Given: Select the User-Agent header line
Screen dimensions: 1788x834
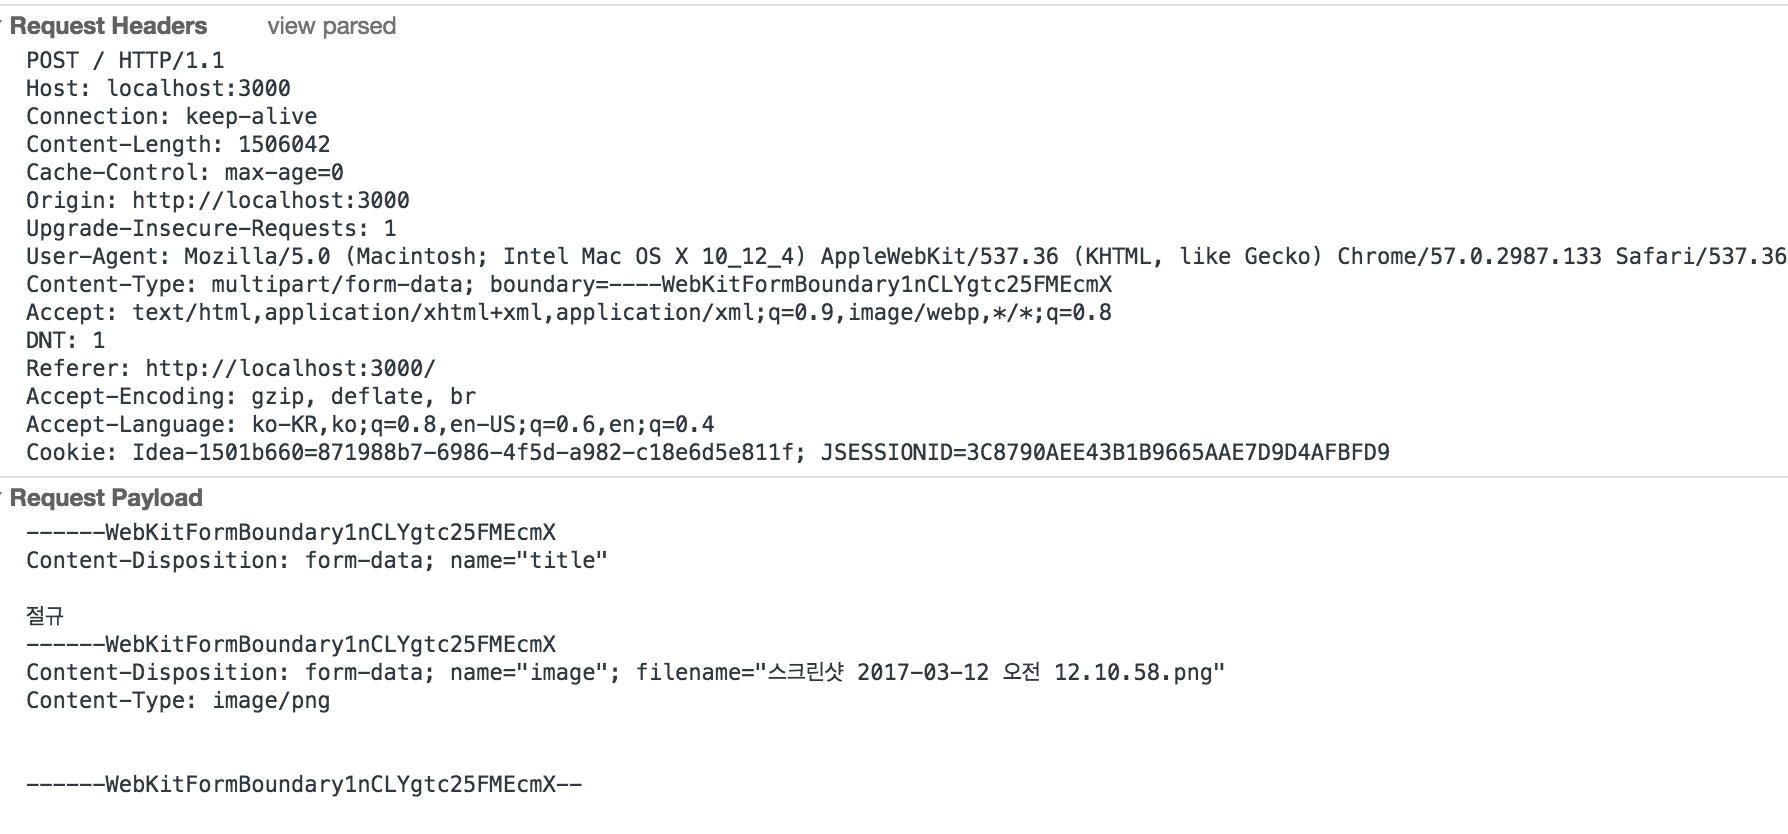Looking at the screenshot, I should coord(906,256).
